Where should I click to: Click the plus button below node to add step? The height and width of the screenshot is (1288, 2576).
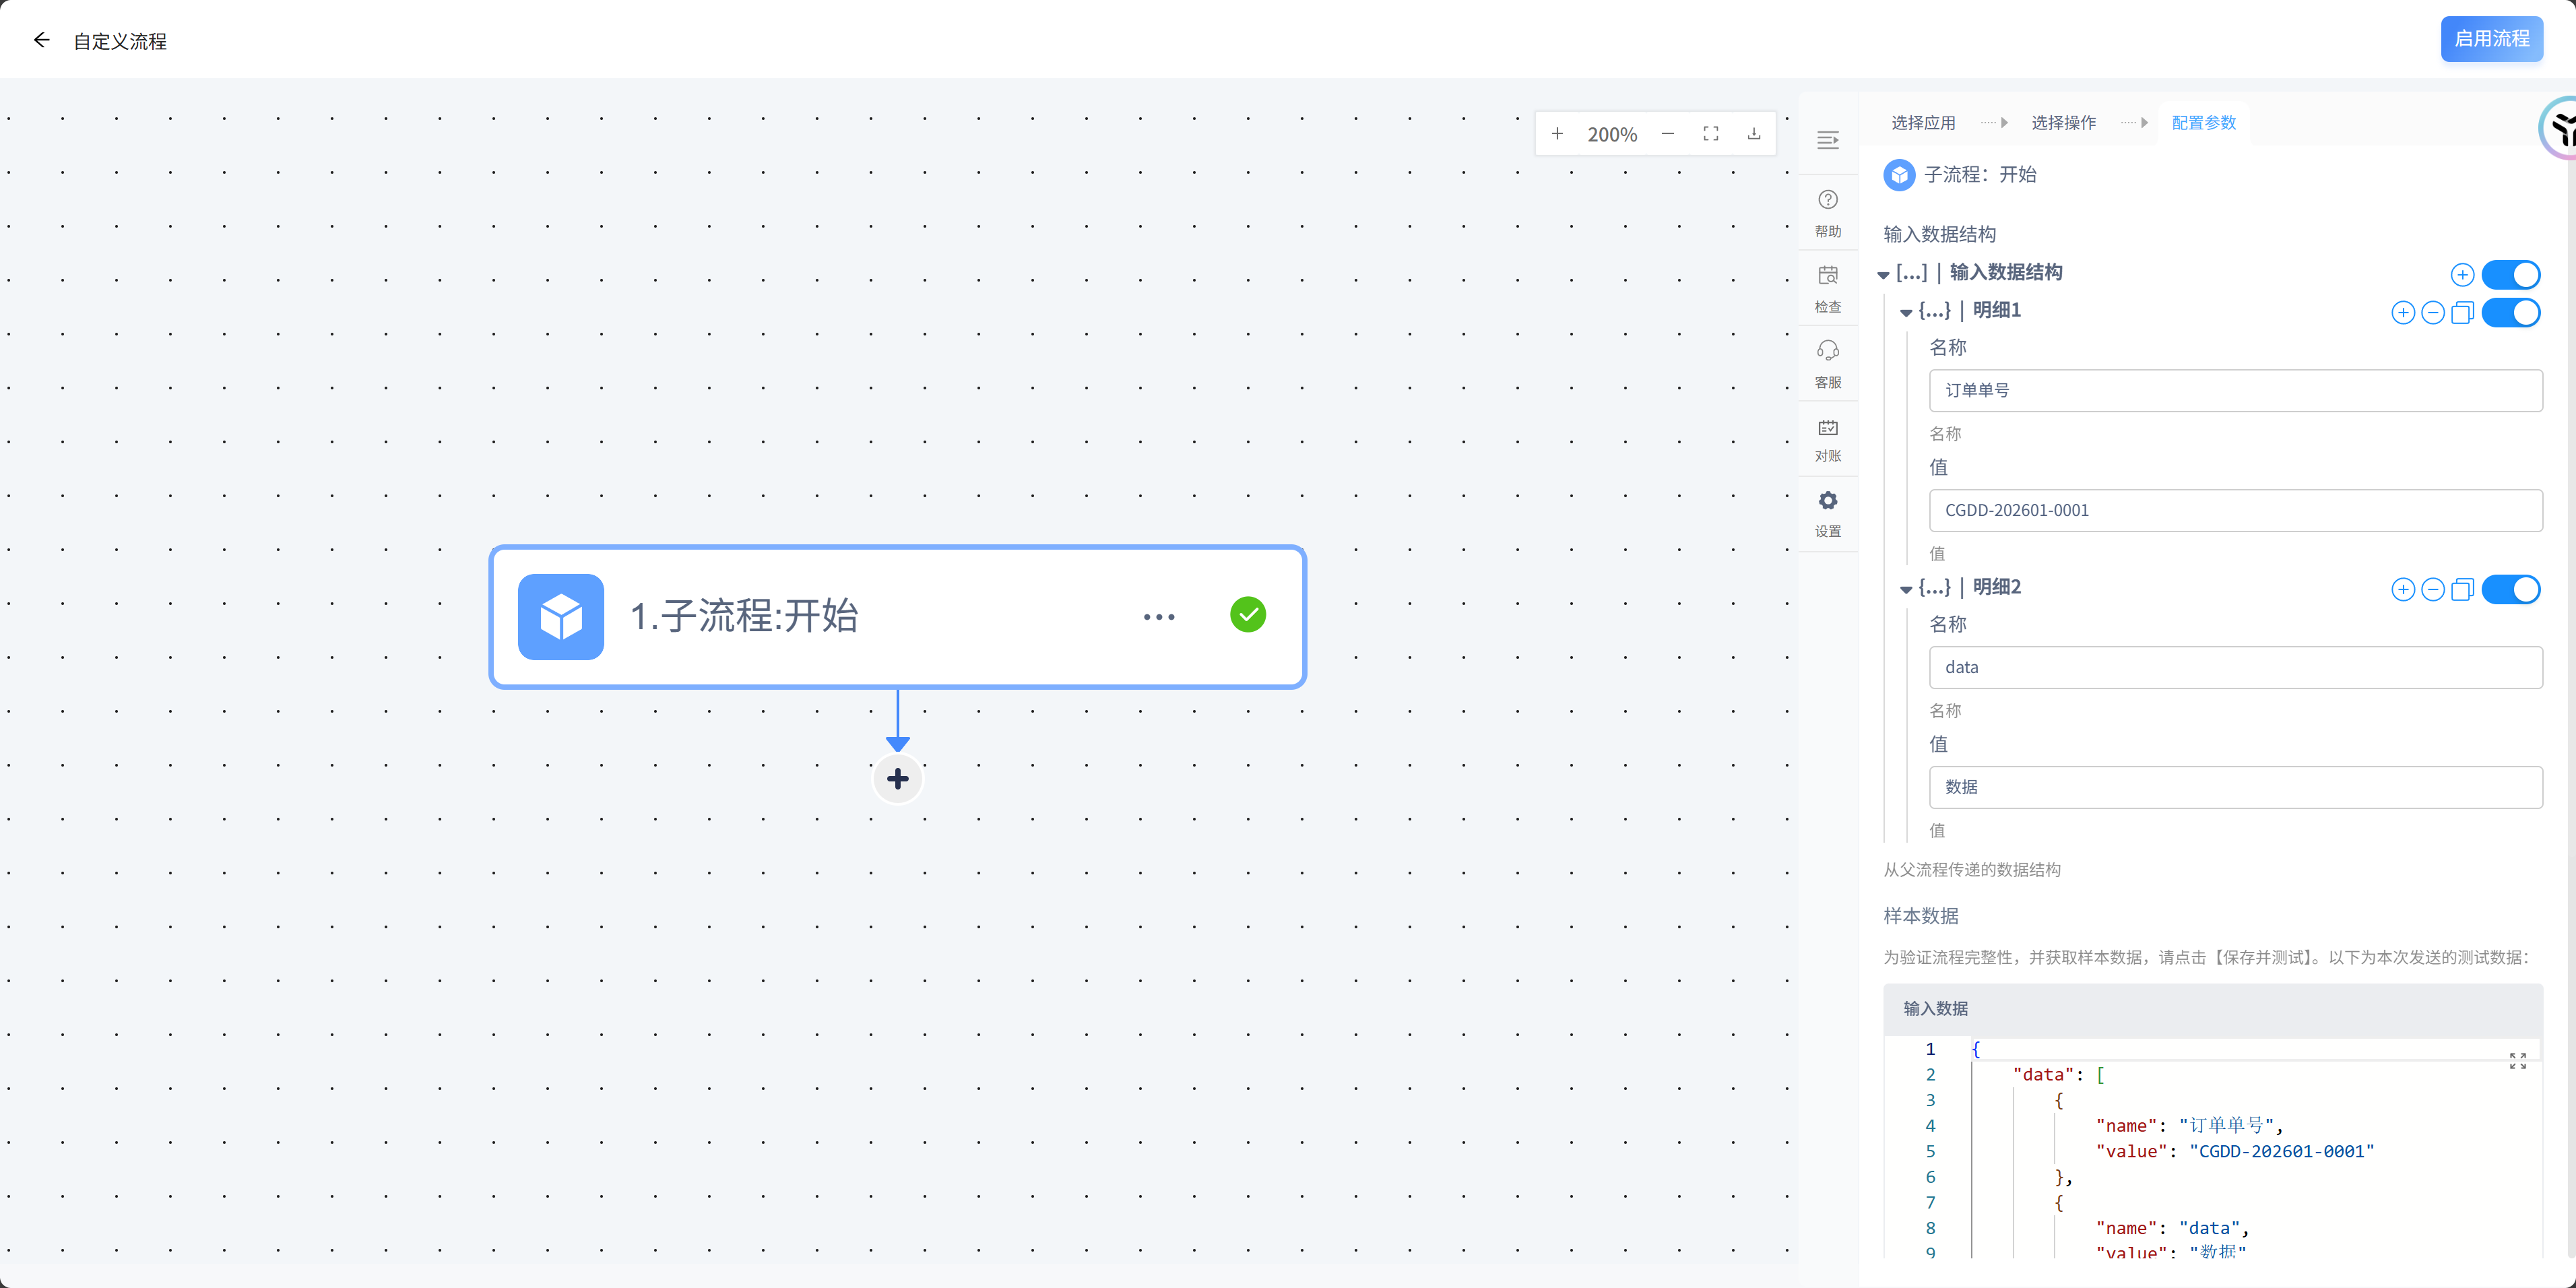897,779
